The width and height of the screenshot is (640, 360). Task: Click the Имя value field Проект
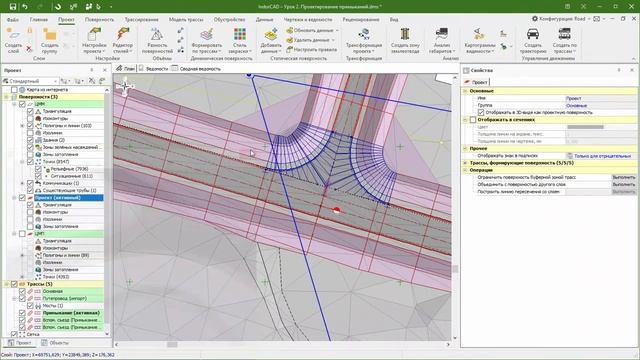[601, 98]
